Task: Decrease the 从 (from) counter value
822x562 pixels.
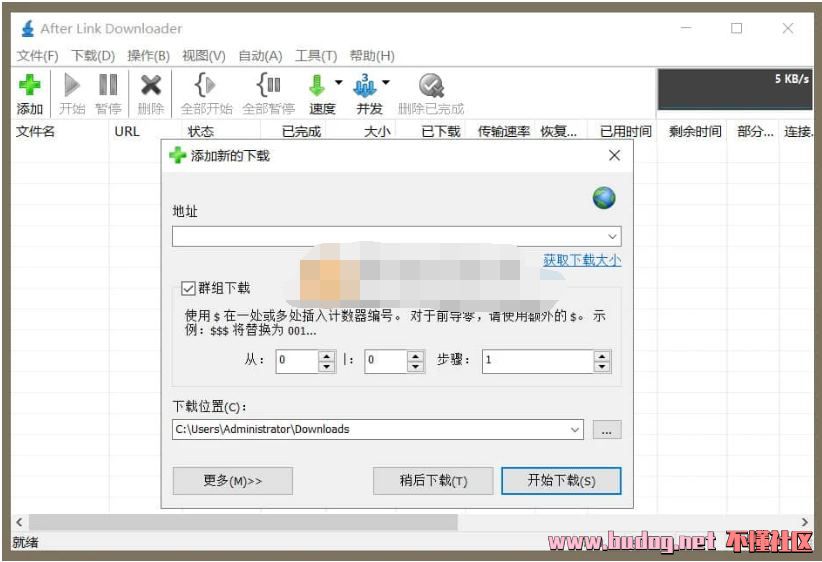Action: click(327, 366)
